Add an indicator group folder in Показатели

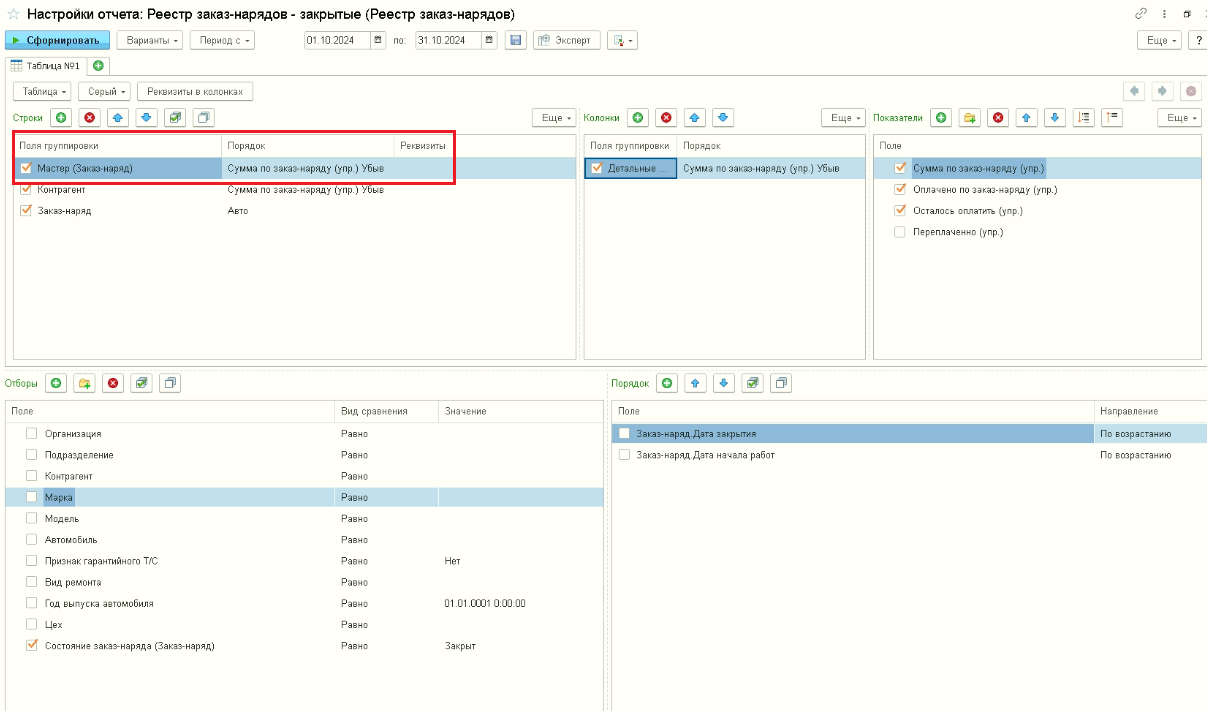coord(969,118)
